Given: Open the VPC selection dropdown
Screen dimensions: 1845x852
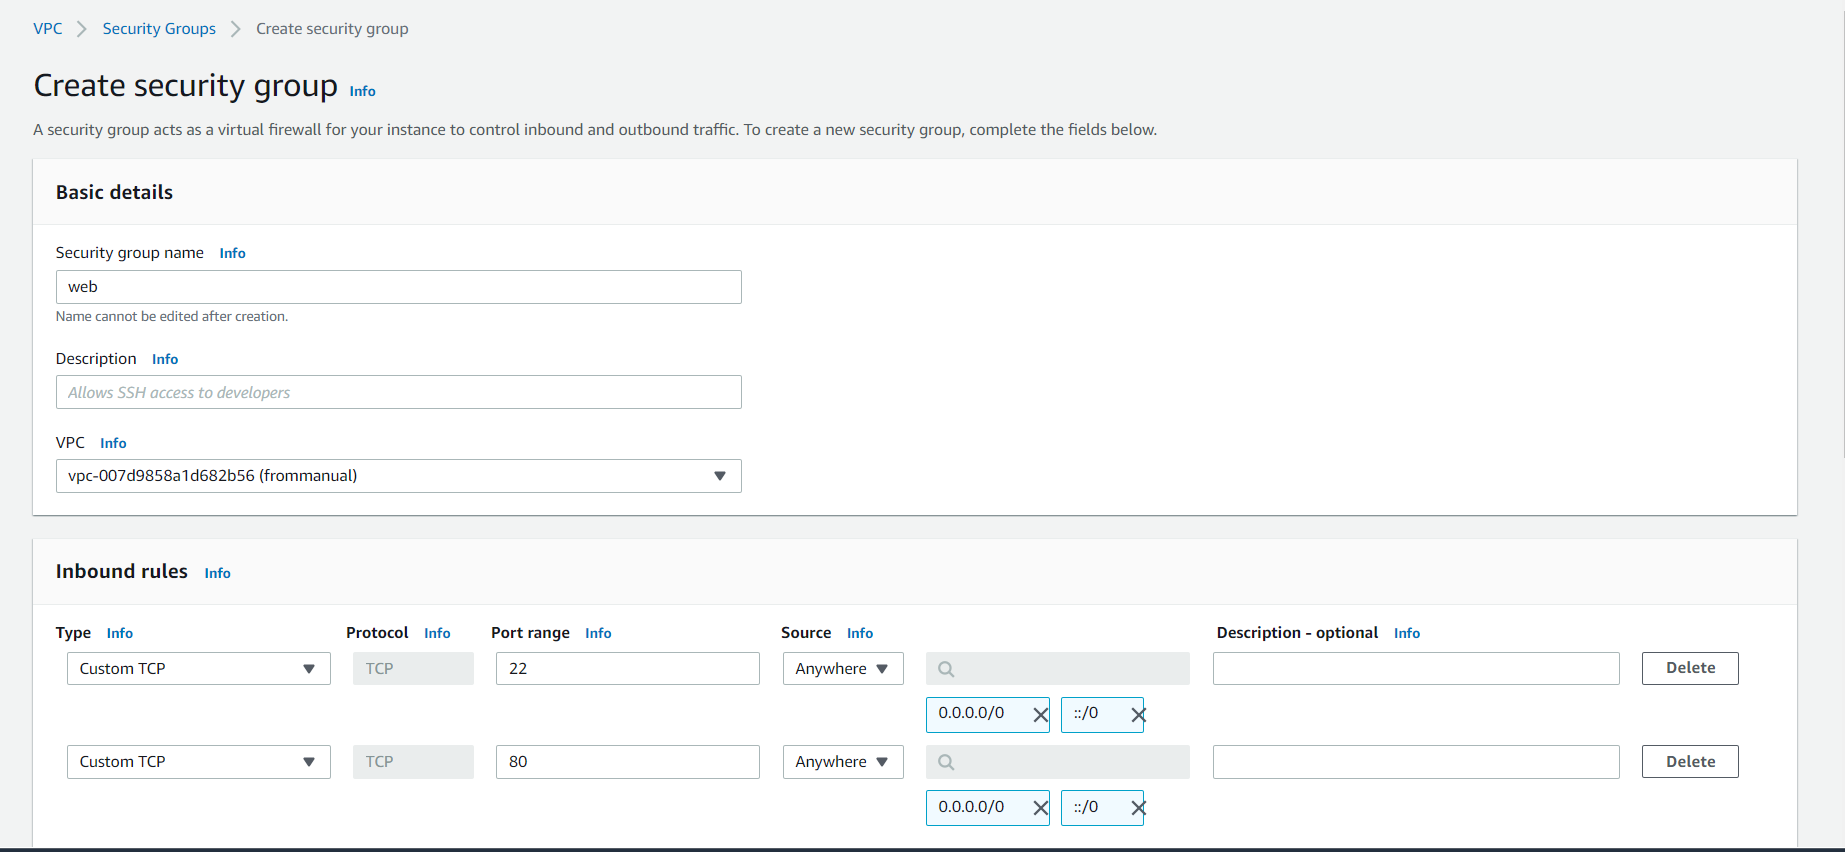Looking at the screenshot, I should [x=399, y=476].
